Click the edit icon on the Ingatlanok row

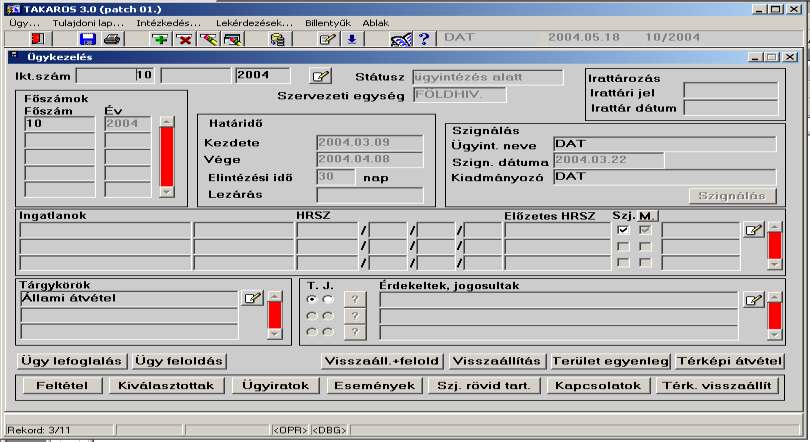coord(754,230)
